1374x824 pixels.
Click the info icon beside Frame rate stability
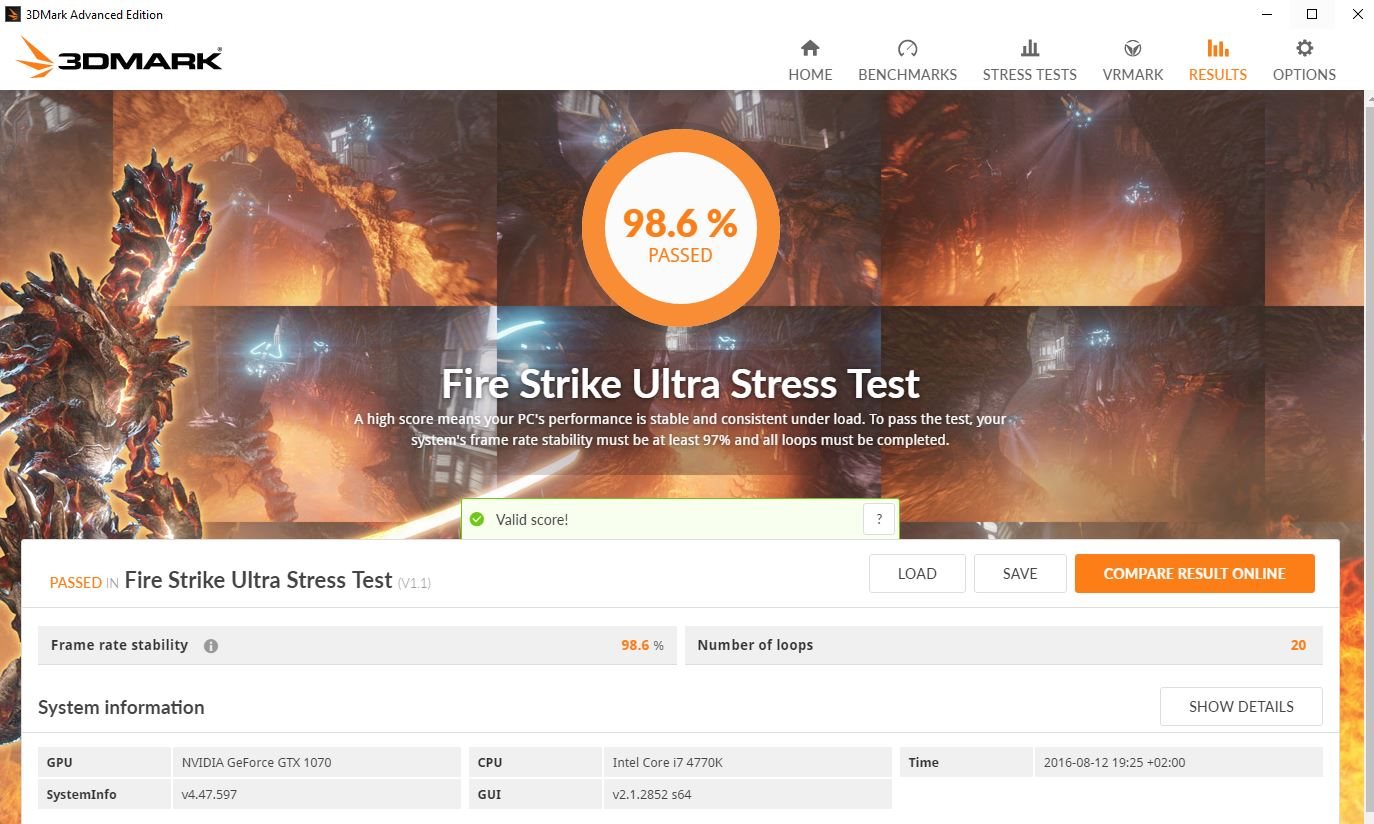[x=211, y=646]
